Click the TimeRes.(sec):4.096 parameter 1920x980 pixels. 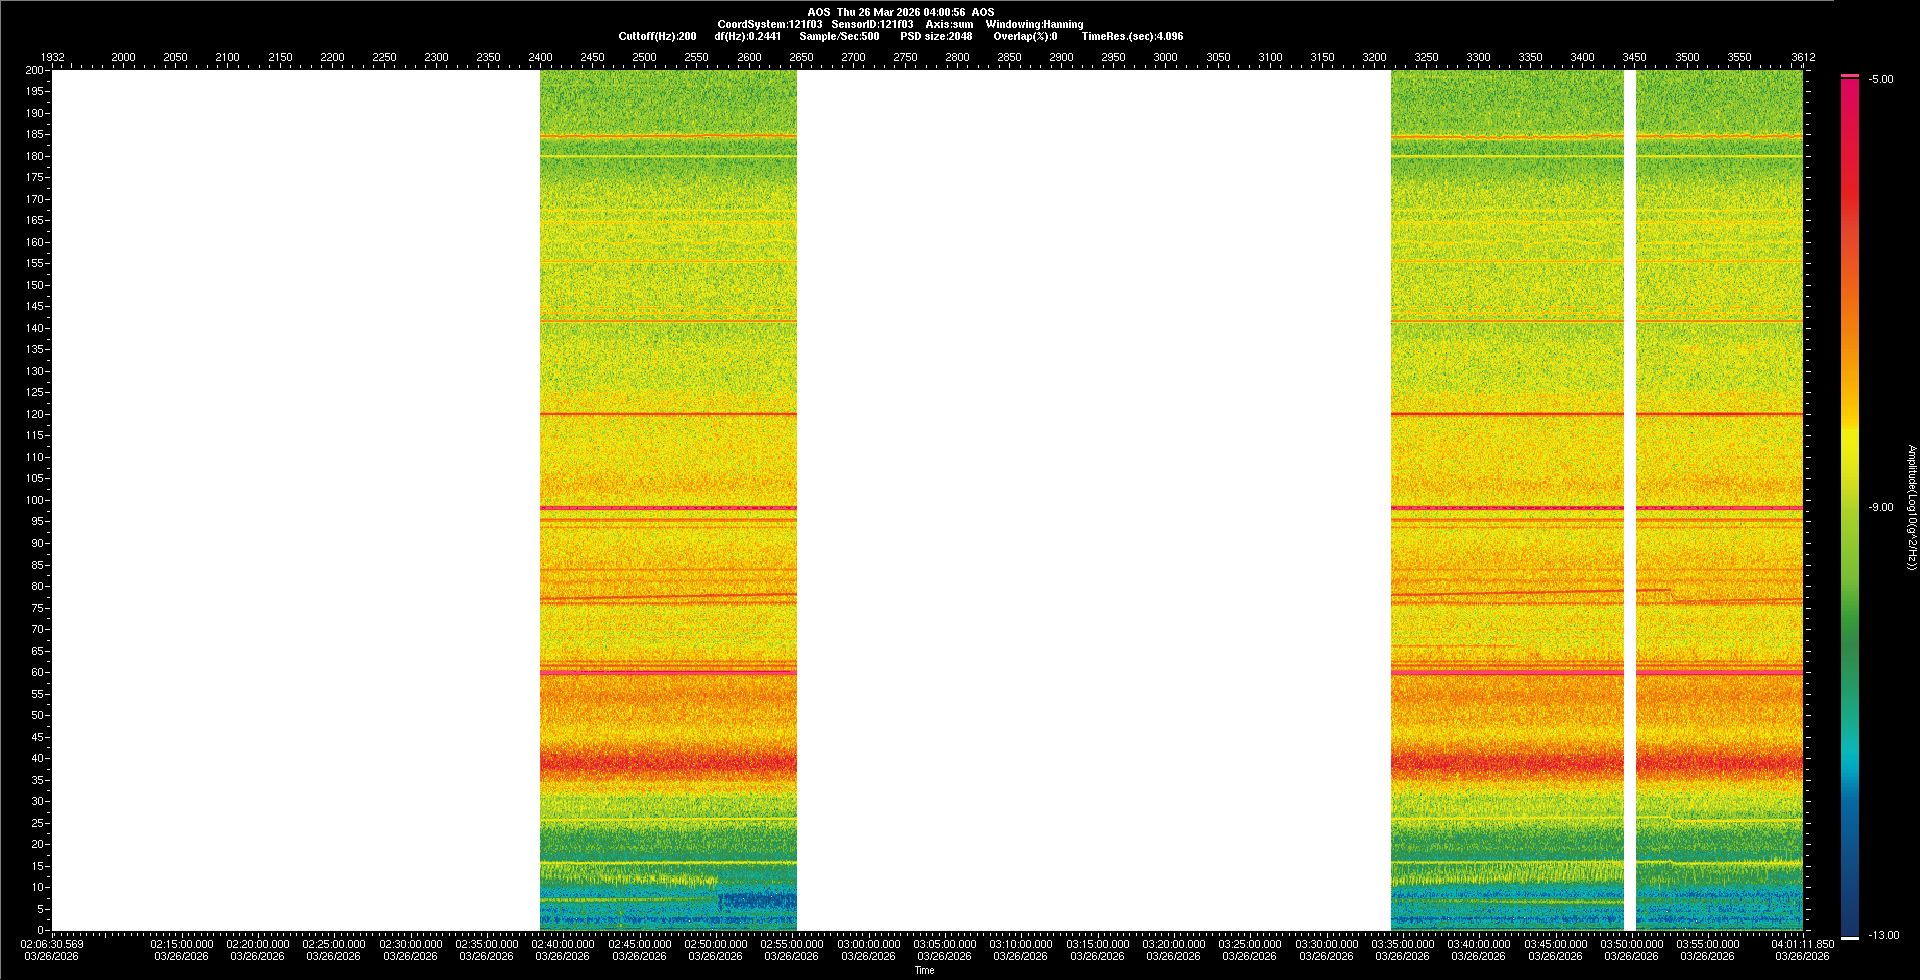pos(1132,36)
